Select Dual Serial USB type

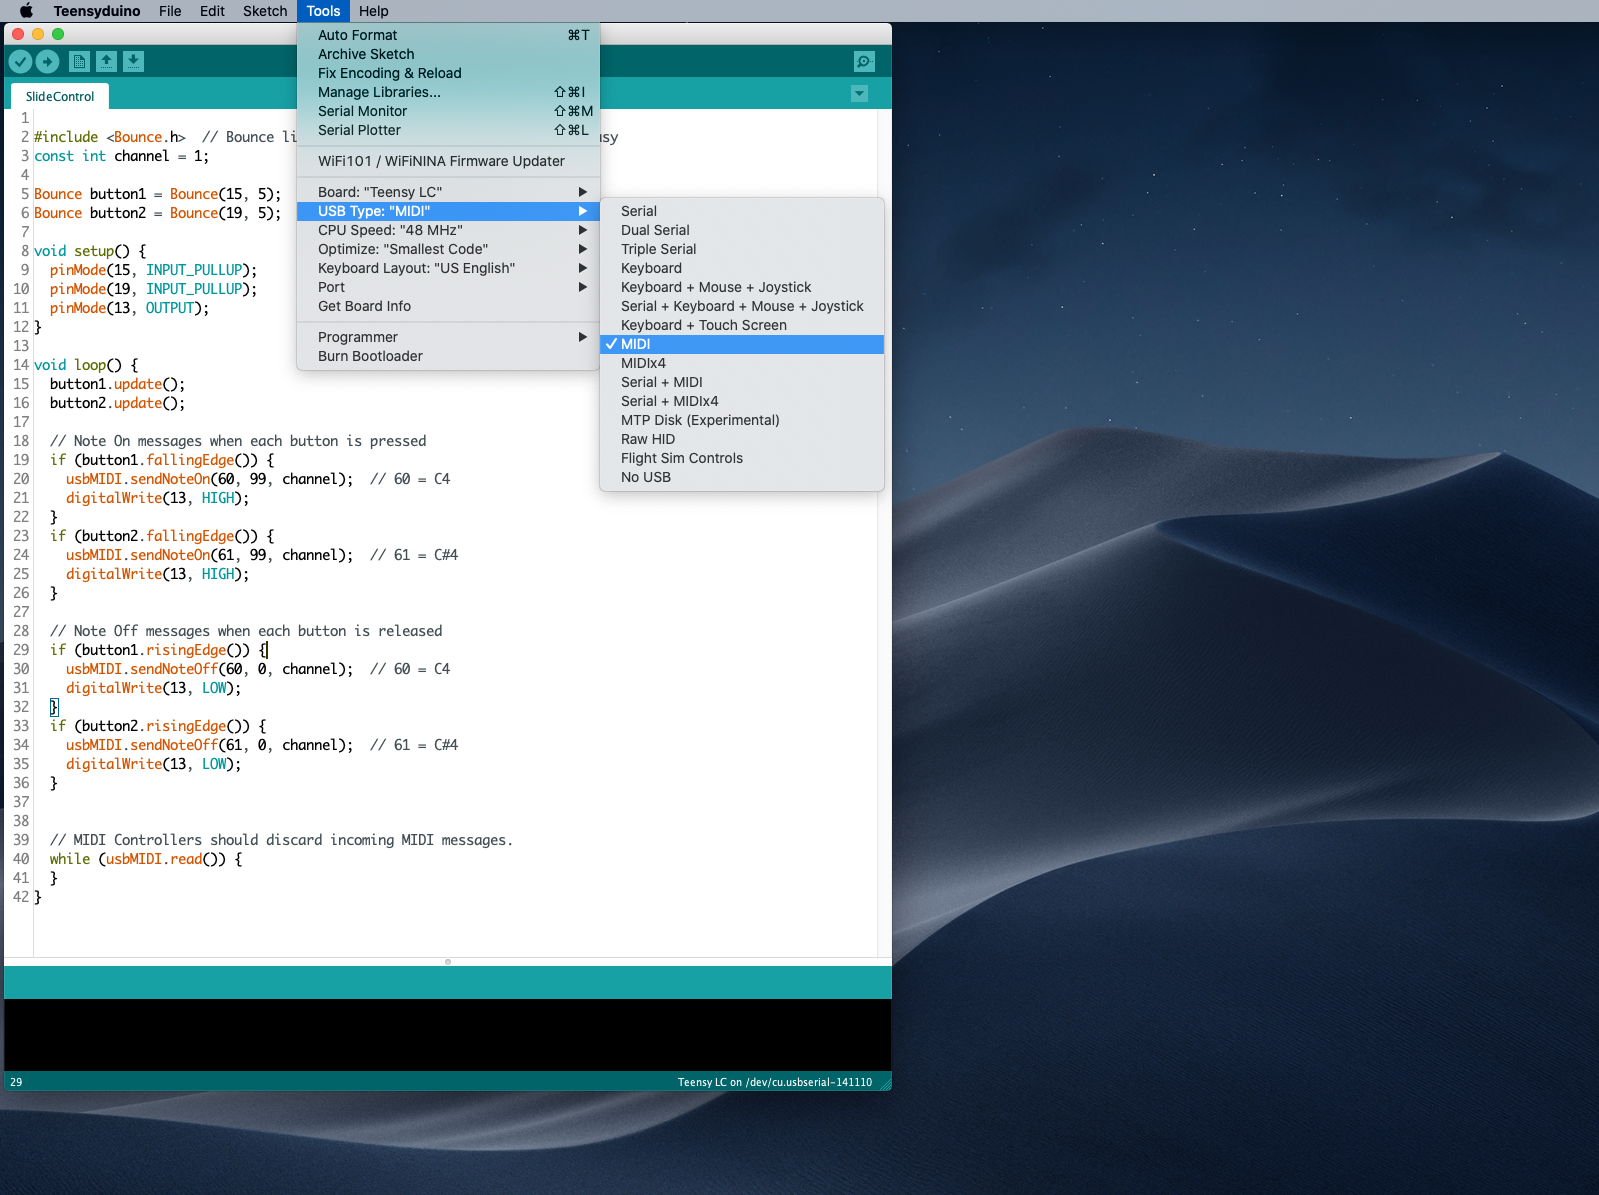742,230
